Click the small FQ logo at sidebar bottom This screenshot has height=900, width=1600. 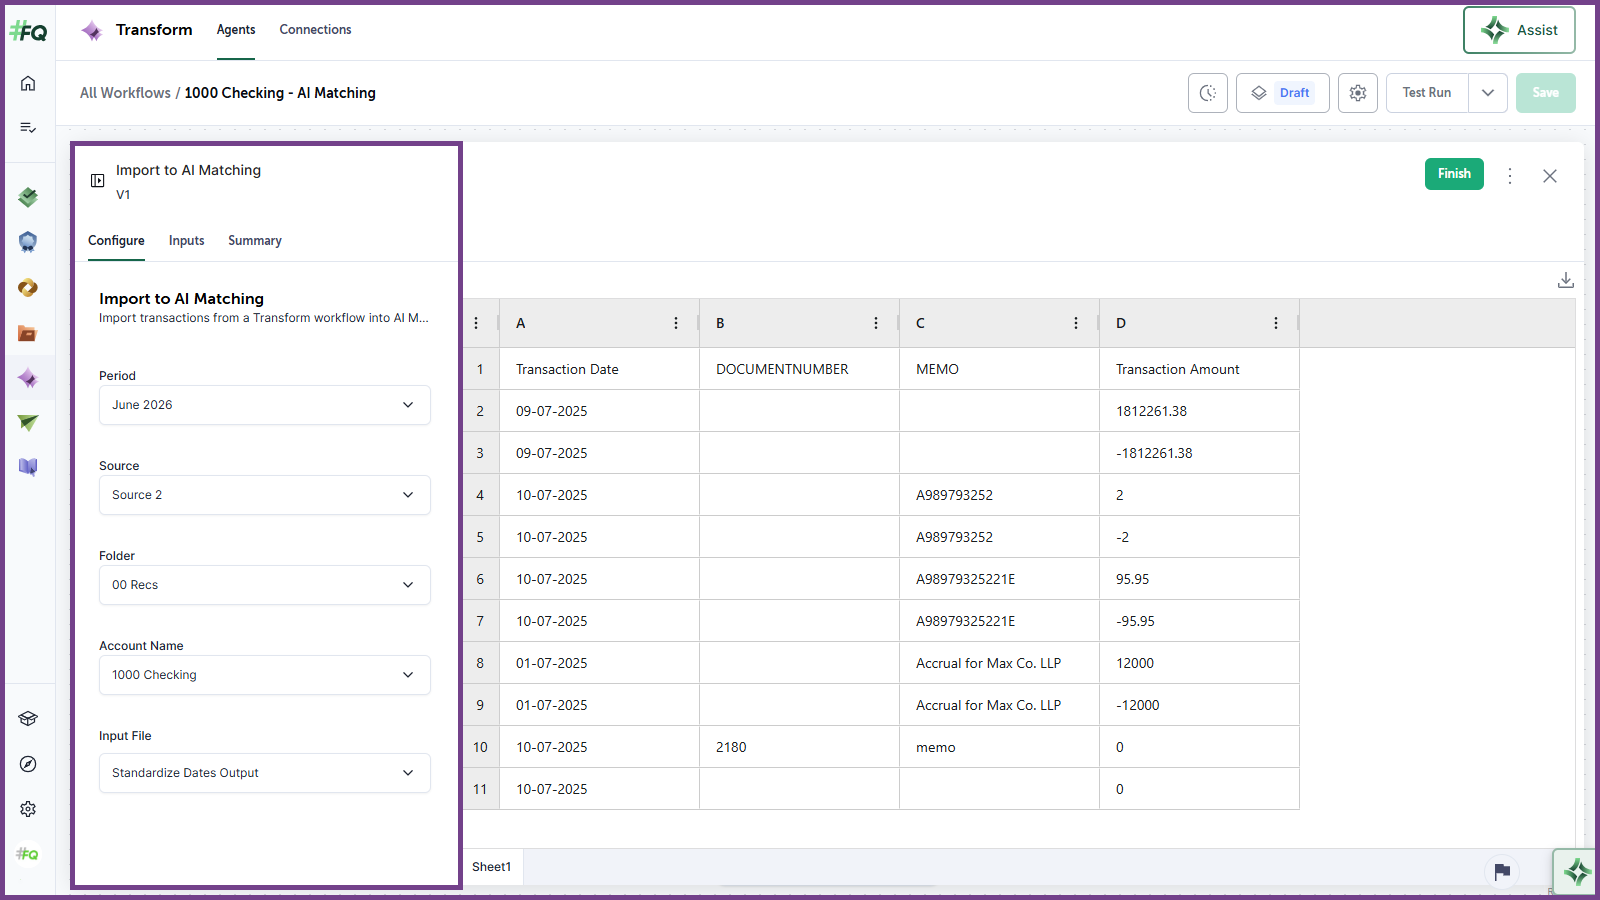pos(28,854)
